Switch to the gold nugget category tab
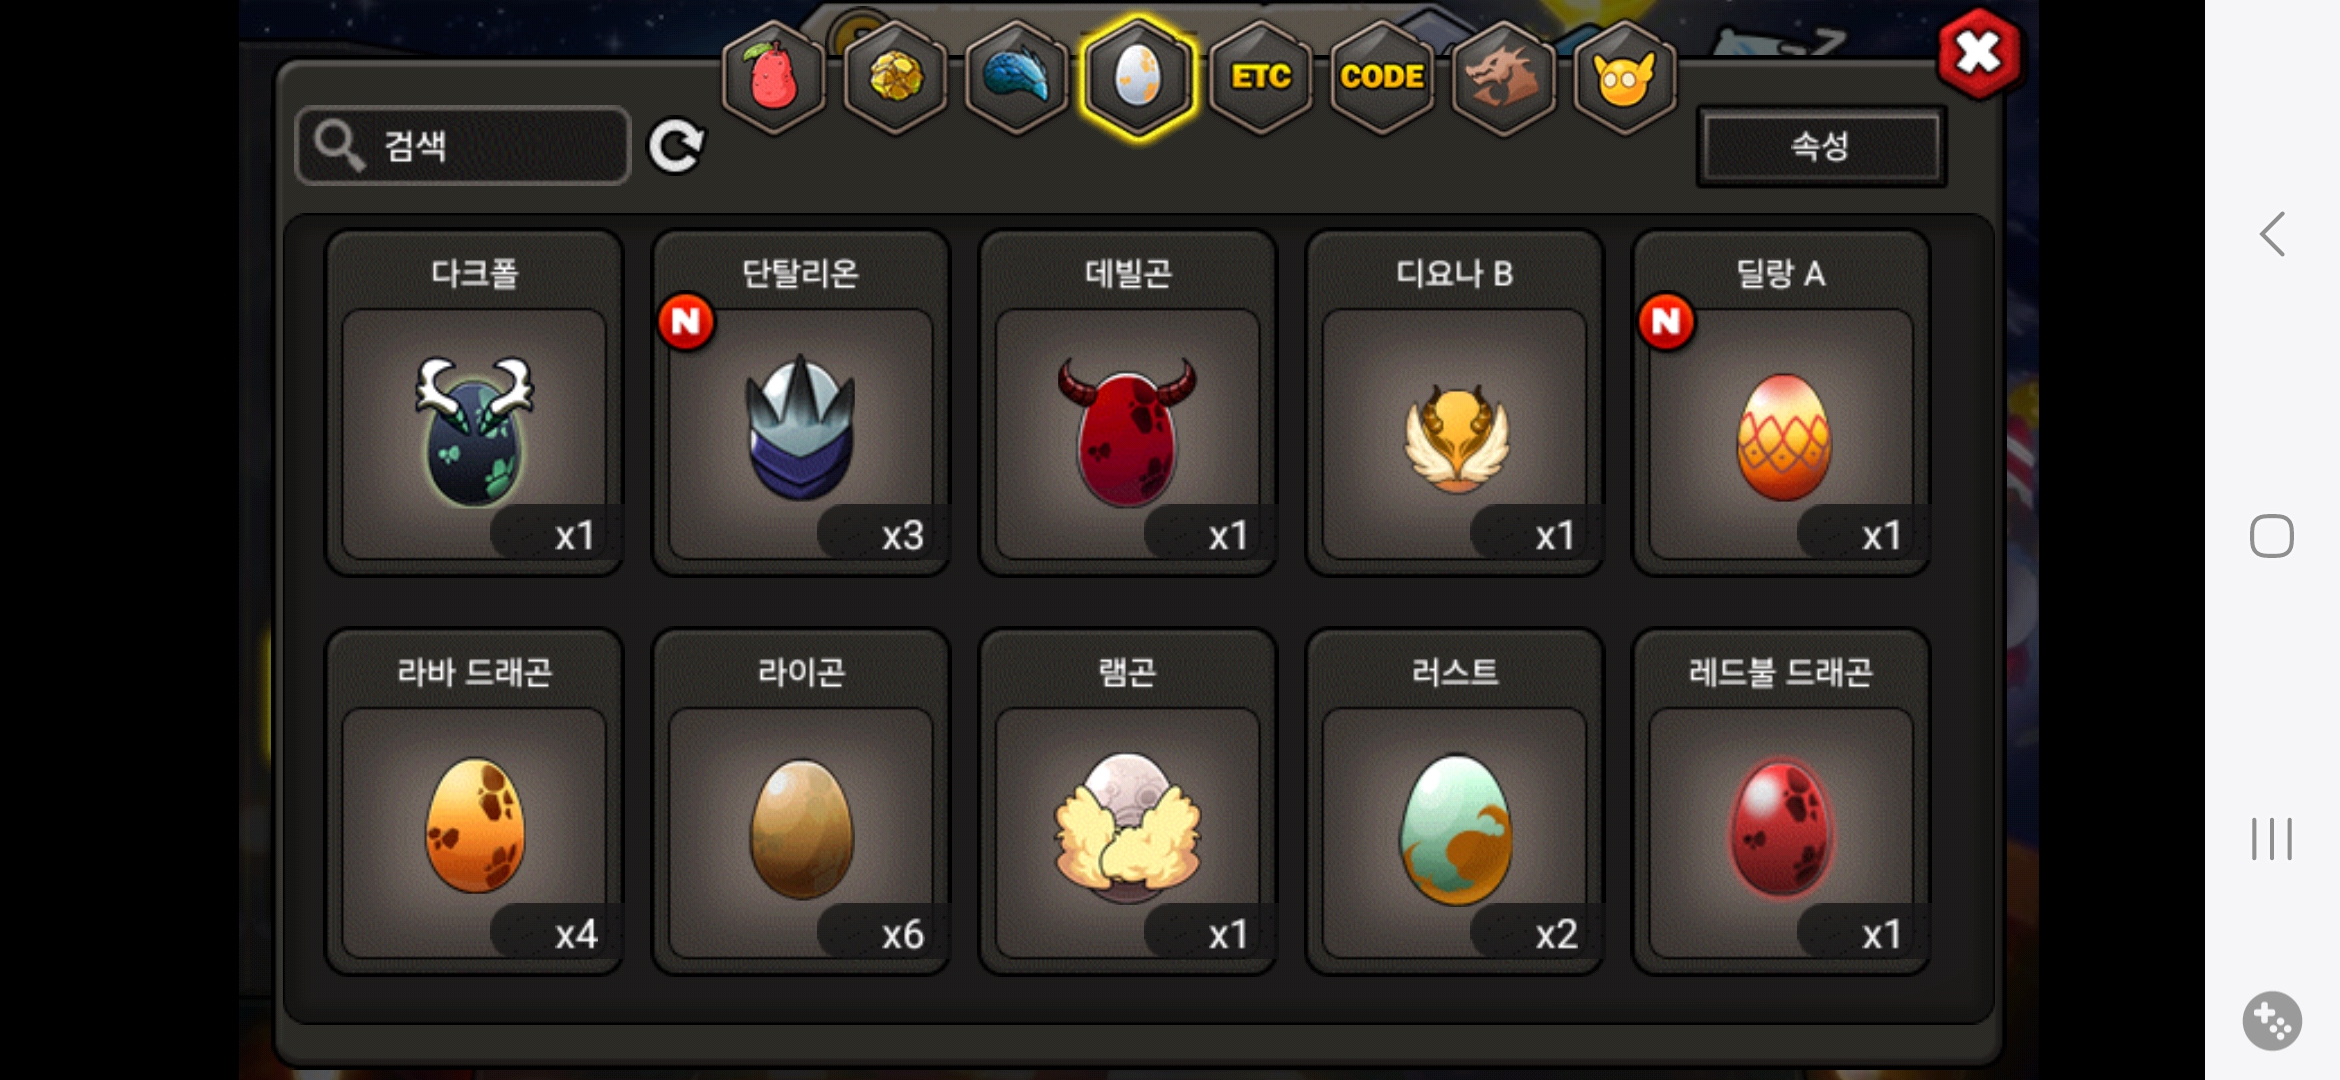Image resolution: width=2340 pixels, height=1080 pixels. [895, 77]
